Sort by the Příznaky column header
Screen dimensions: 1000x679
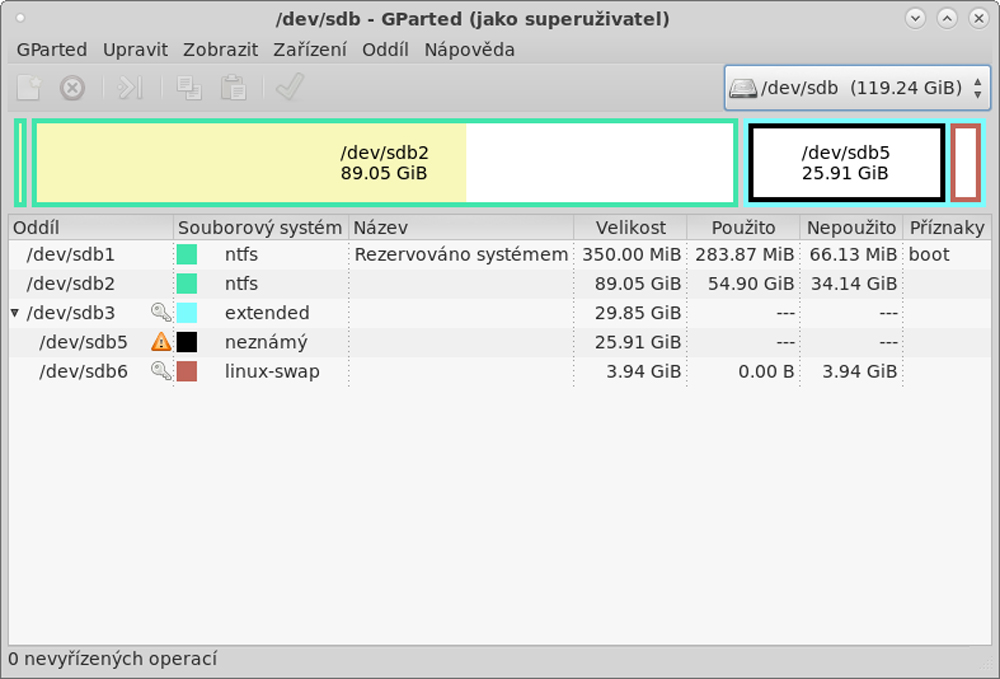pos(947,228)
